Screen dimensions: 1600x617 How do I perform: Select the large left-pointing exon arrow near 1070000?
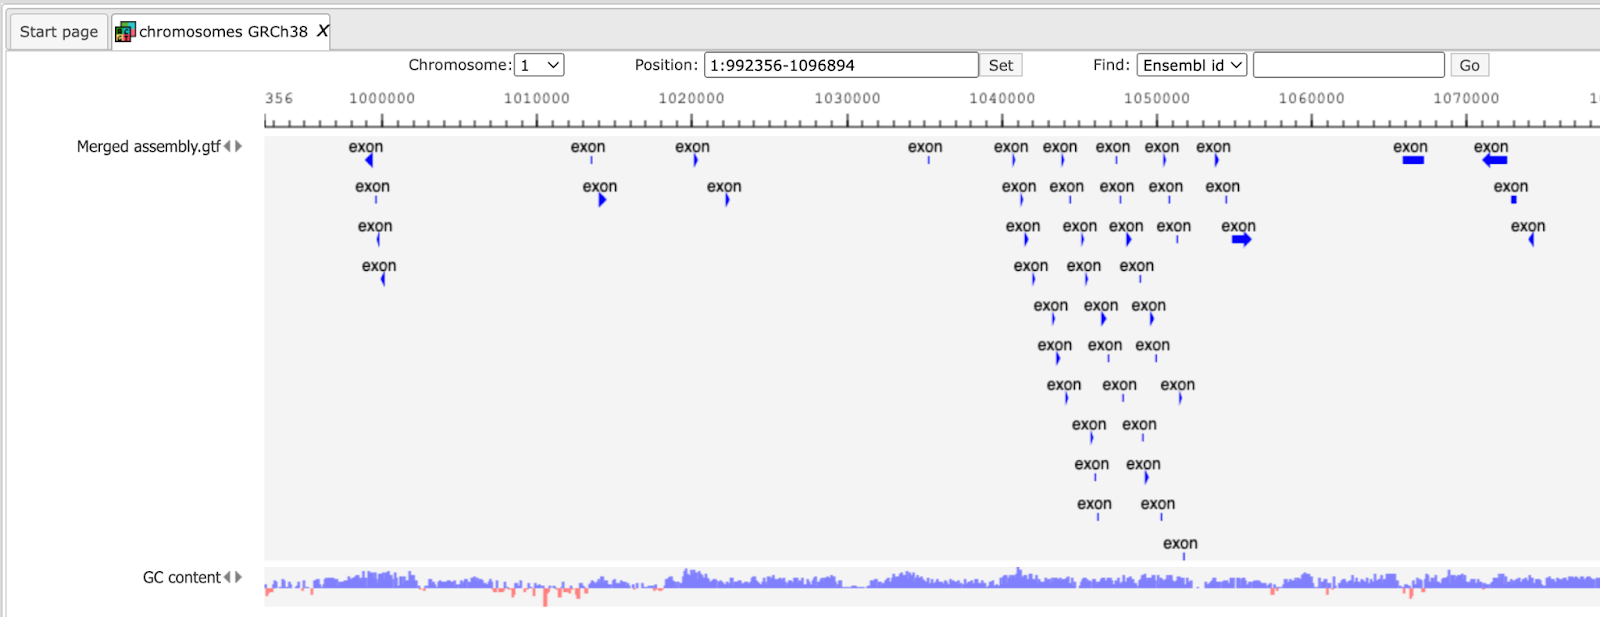click(1495, 160)
